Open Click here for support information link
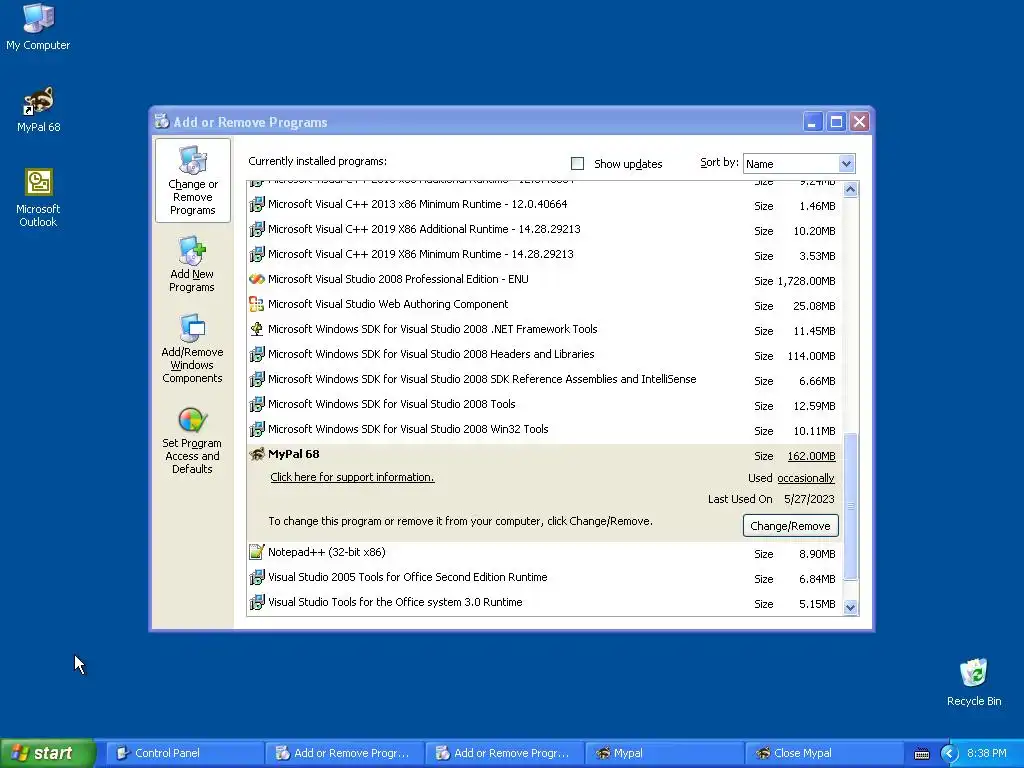 pos(353,477)
